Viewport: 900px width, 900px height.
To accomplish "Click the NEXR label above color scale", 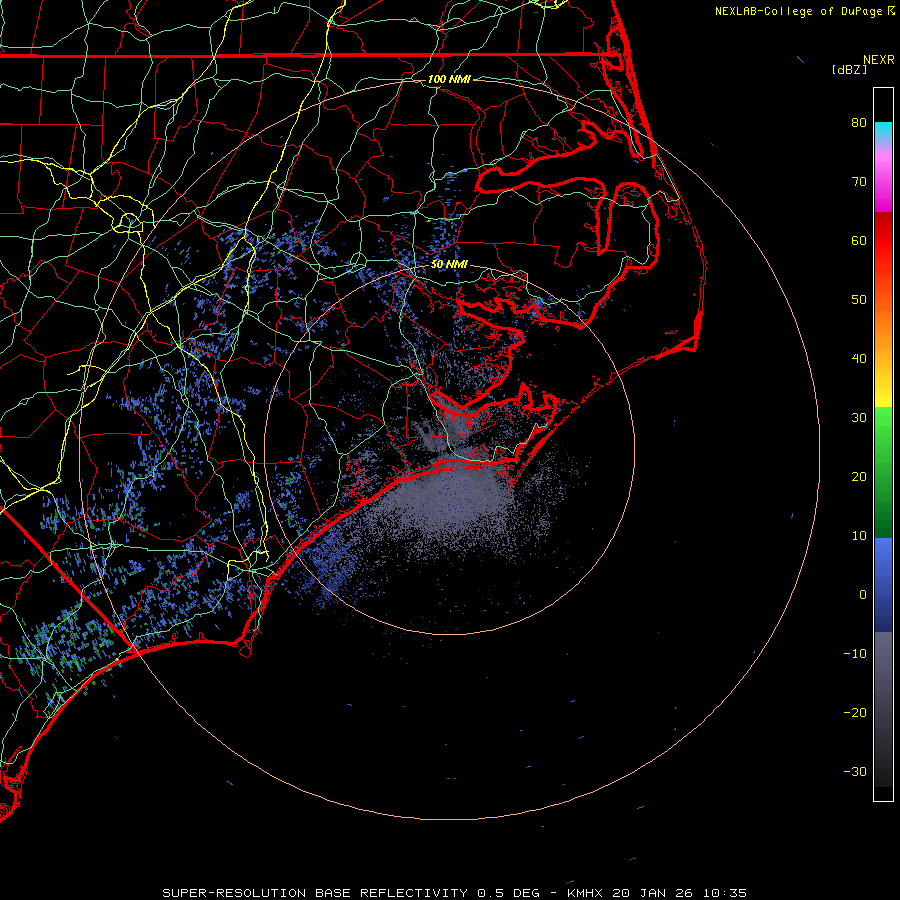I will click(879, 60).
